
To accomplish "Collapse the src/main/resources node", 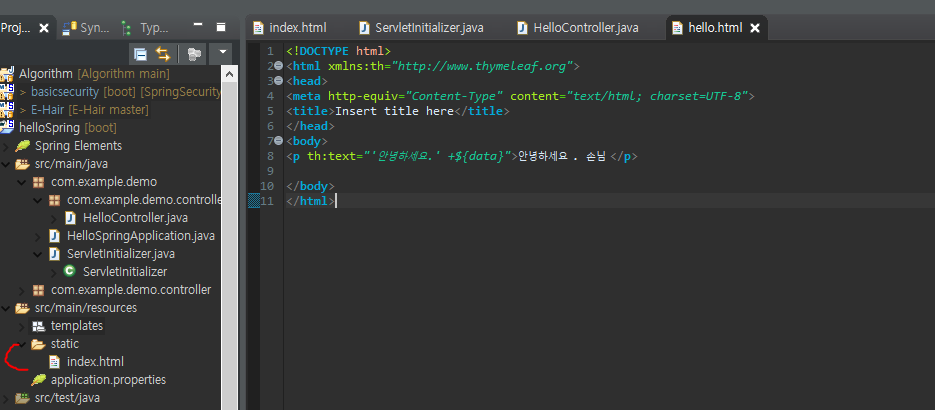I will 5,308.
